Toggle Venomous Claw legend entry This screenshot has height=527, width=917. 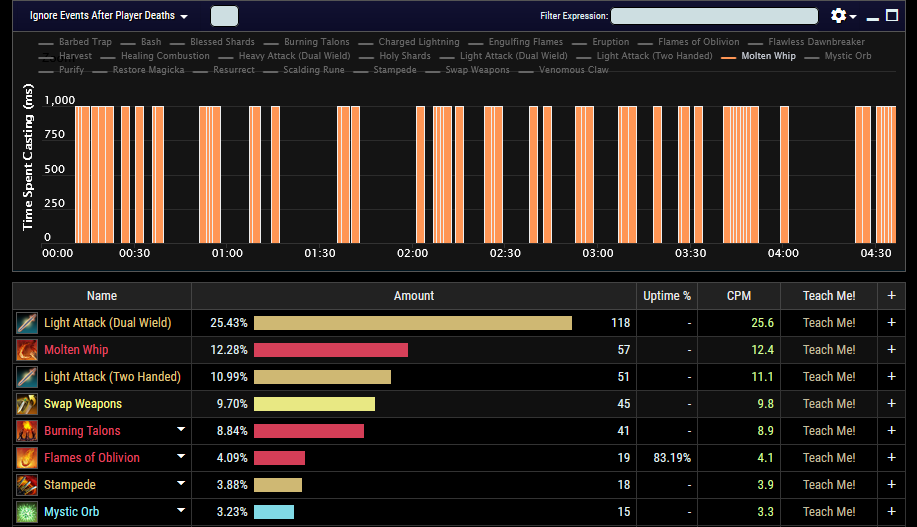click(564, 70)
